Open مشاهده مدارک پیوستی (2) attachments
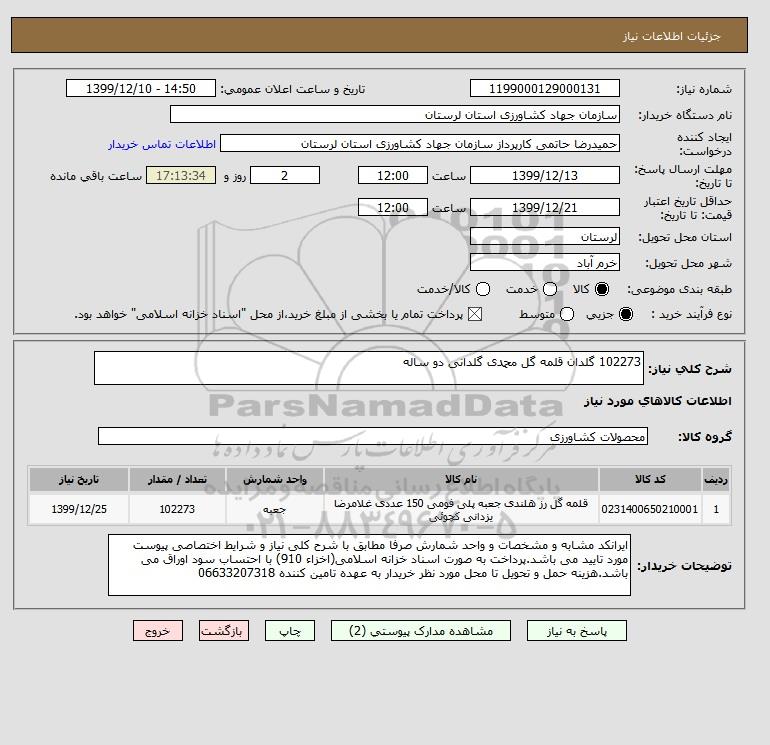Image resolution: width=770 pixels, height=745 pixels. [421, 631]
